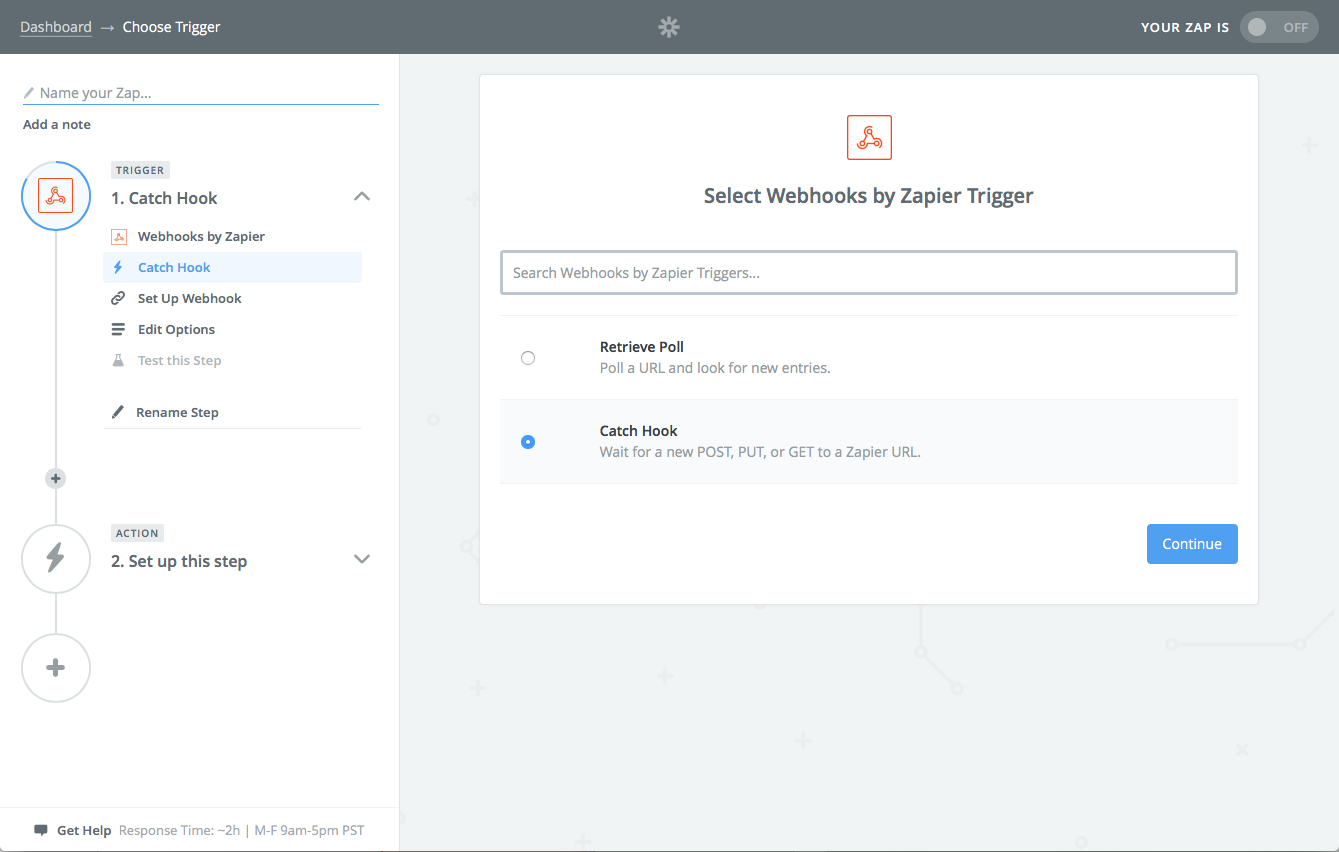Click the lightning bolt icon beside Catch Hook
Viewport: 1339px width, 852px height.
point(118,267)
